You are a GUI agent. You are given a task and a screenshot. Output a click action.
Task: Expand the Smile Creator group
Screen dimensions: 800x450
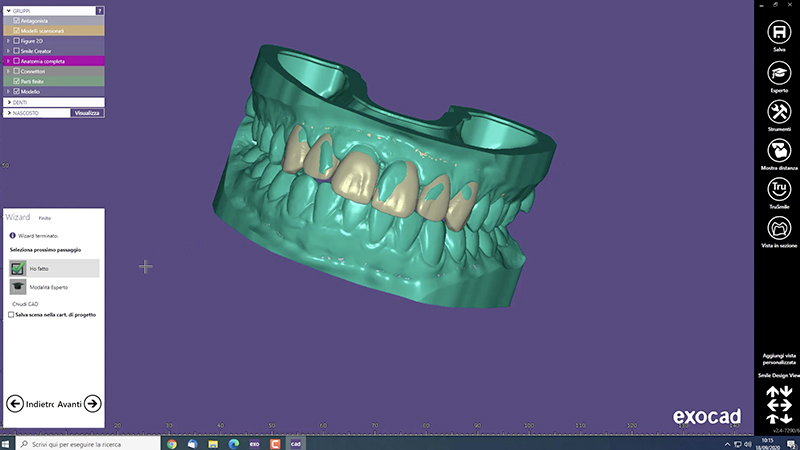coord(9,51)
